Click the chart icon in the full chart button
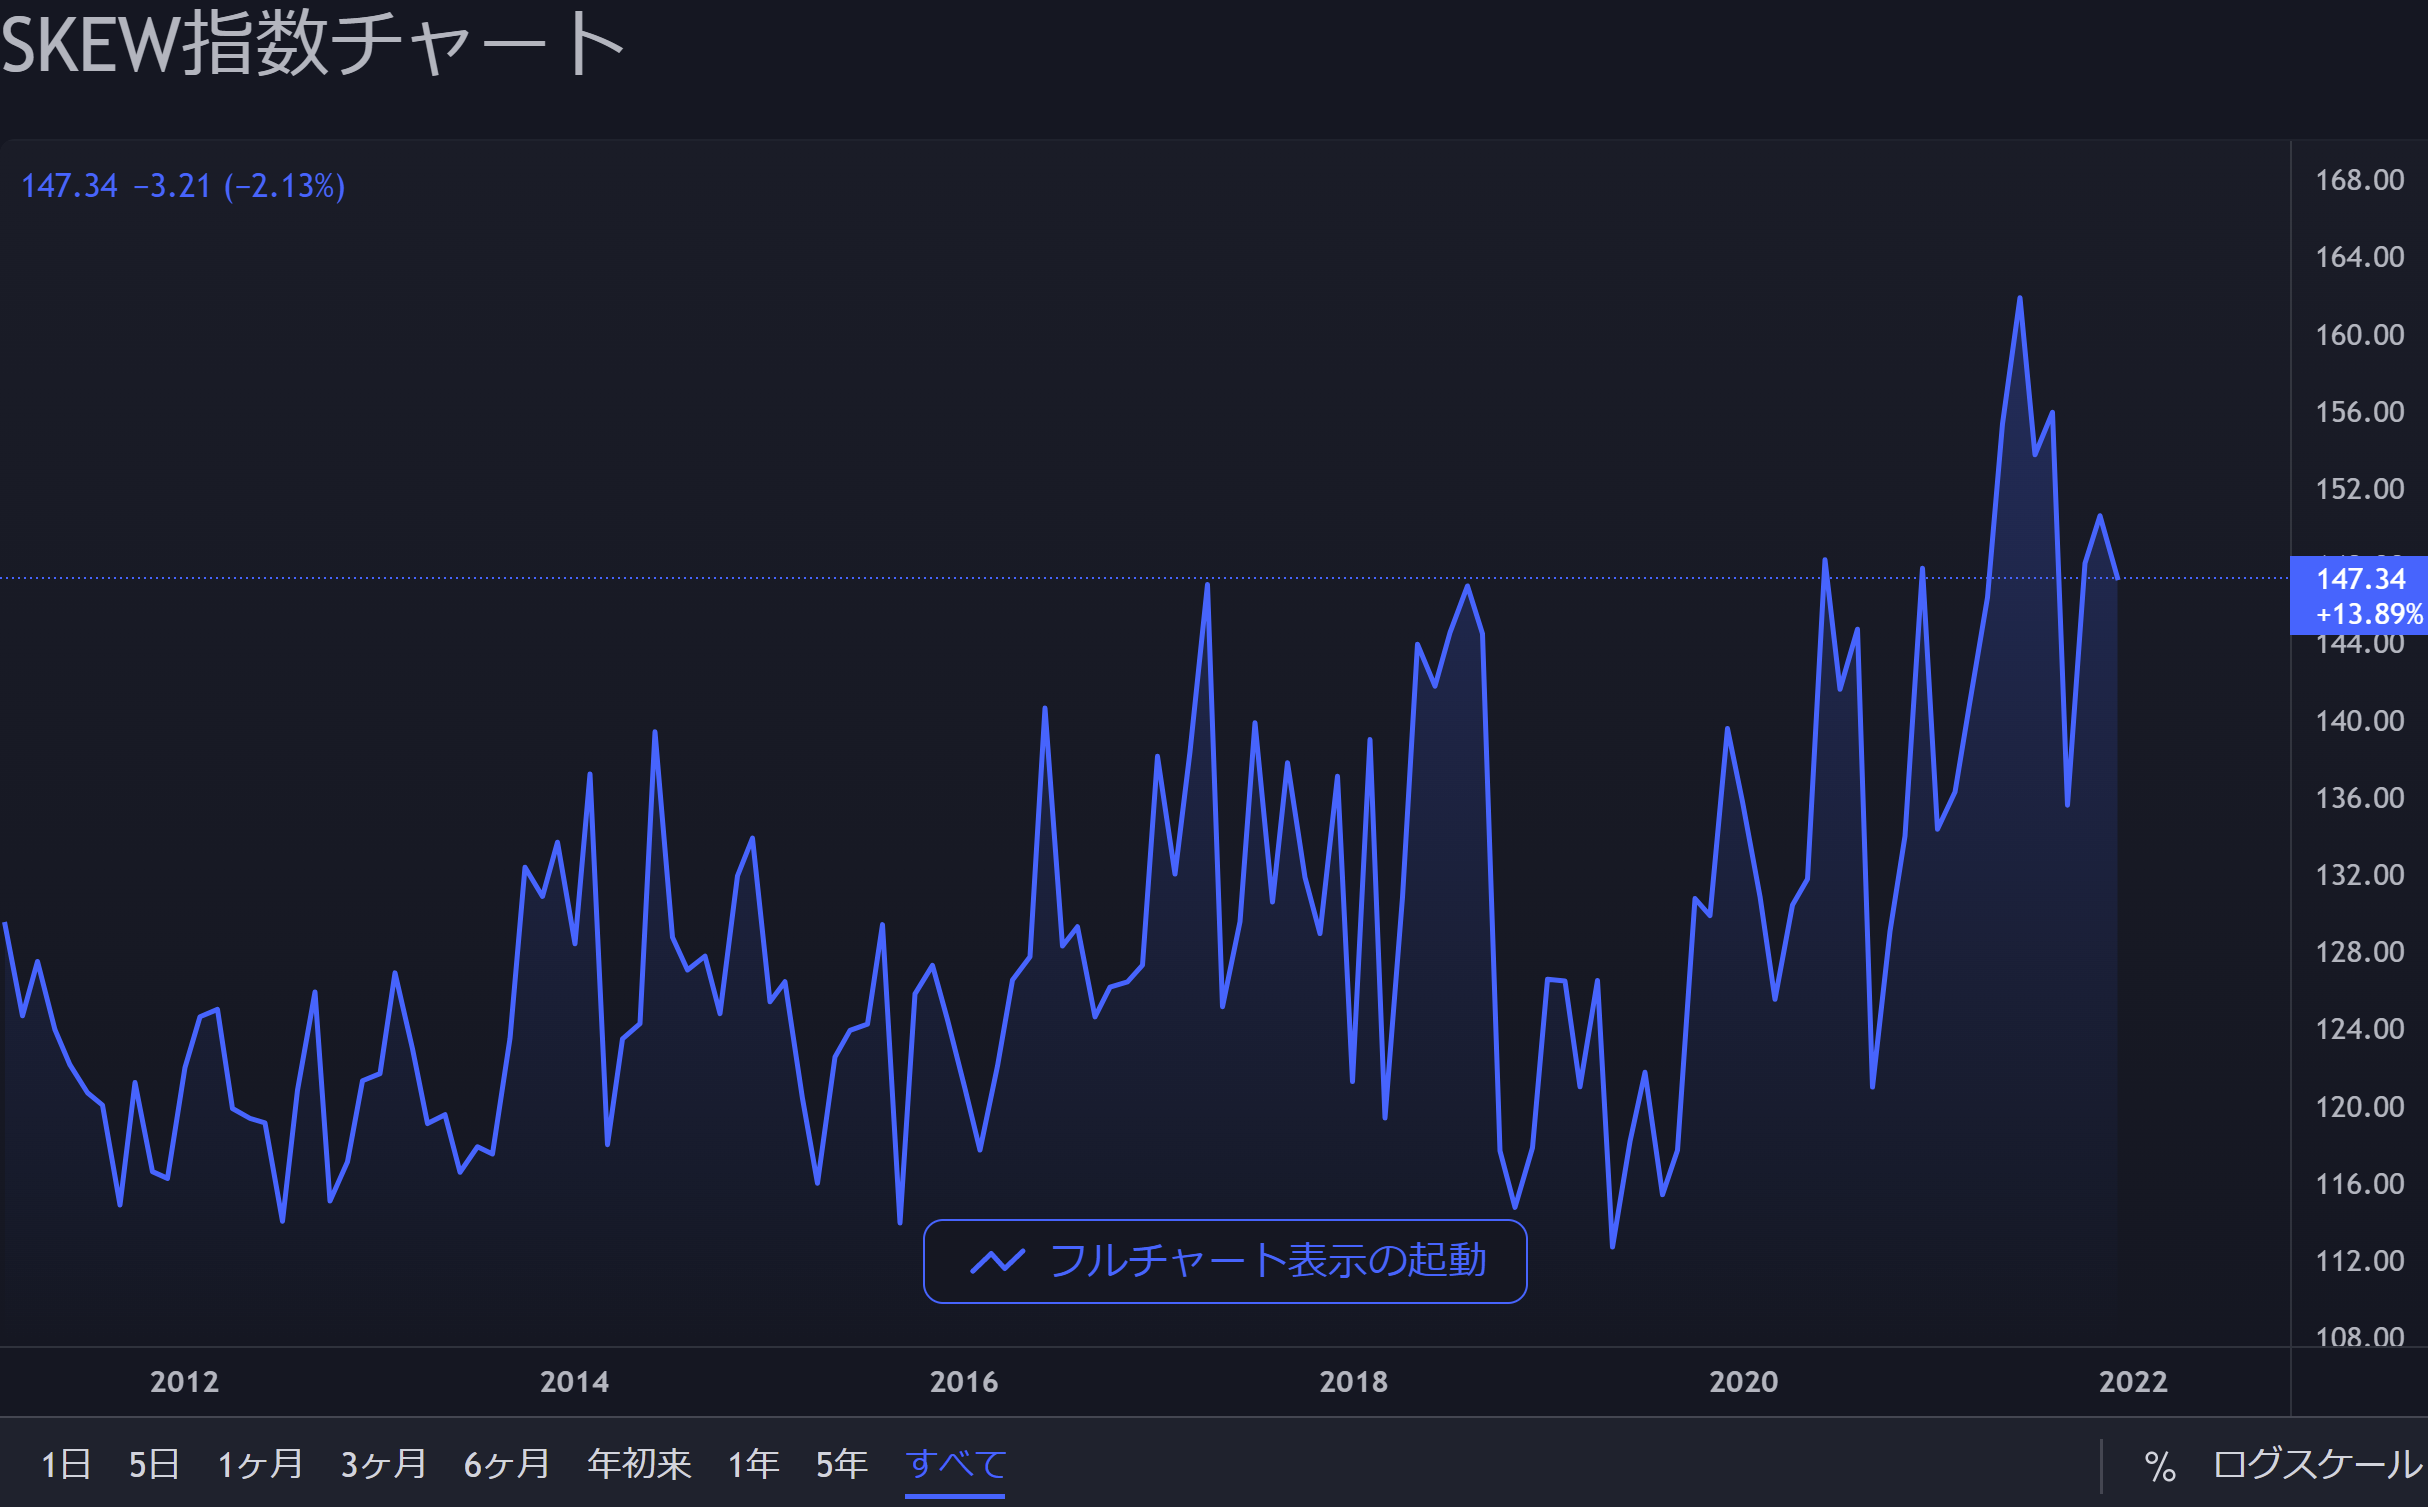 (997, 1261)
